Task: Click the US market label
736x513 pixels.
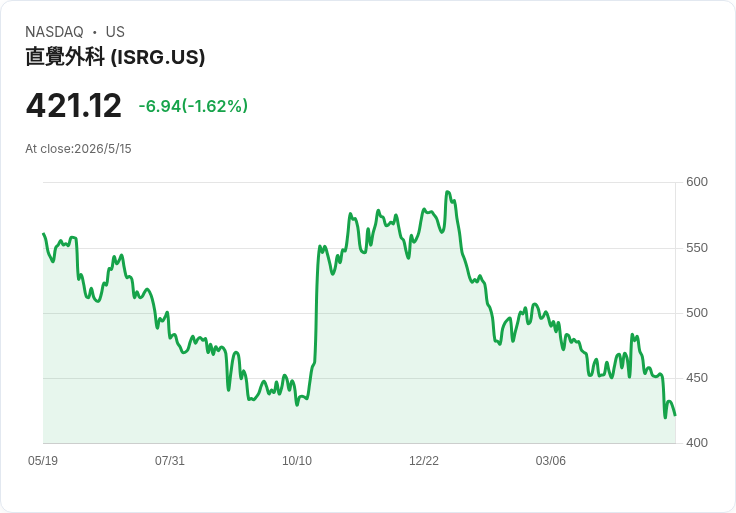Action: [115, 32]
